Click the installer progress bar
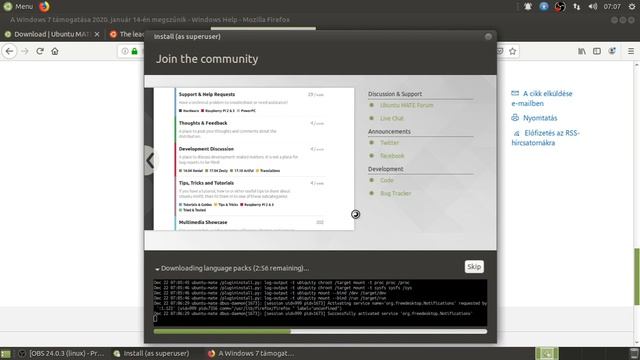Screen dimensions: 640x360 point(320,331)
